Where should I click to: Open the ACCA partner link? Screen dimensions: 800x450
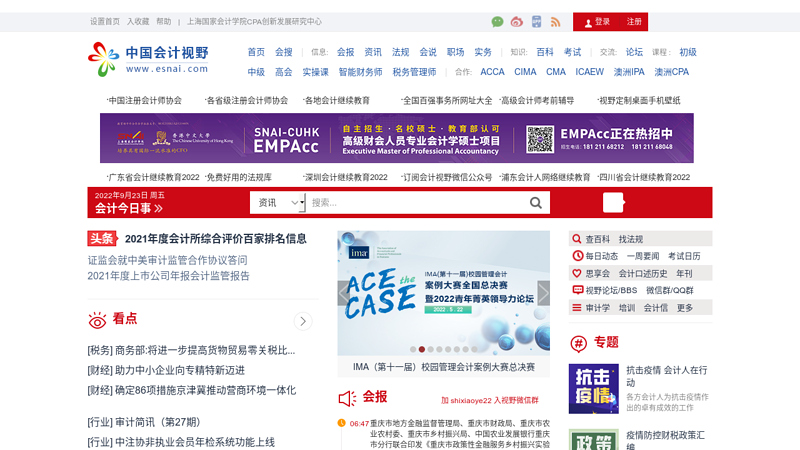492,72
